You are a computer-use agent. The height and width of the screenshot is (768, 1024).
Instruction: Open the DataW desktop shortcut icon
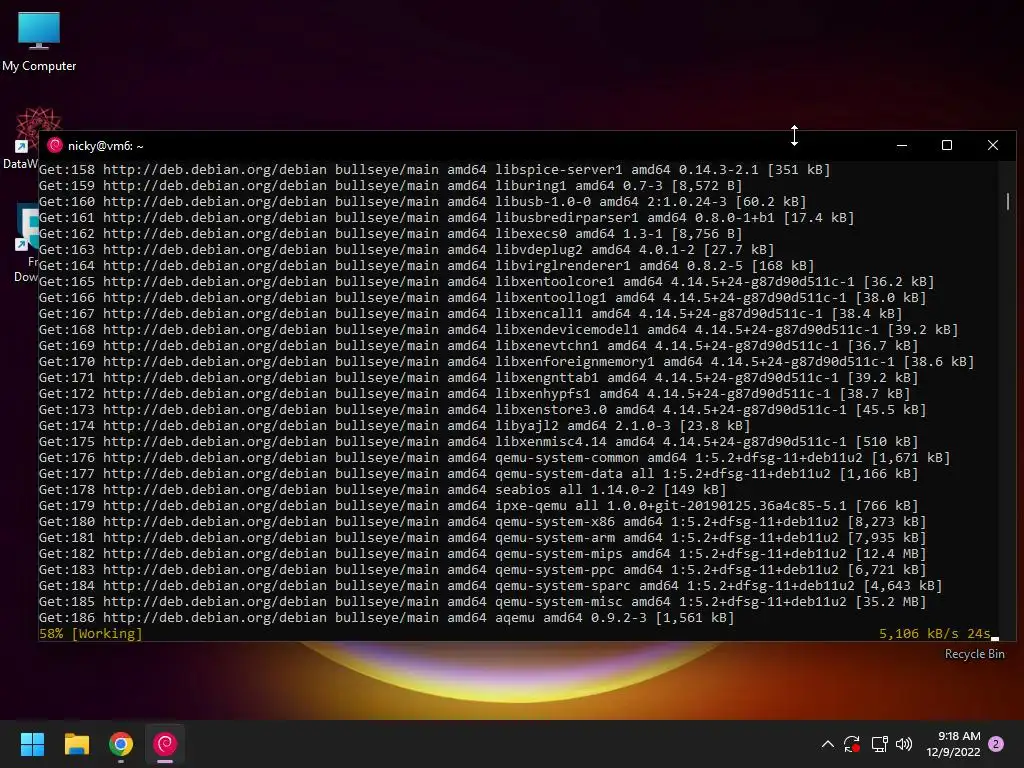point(26,138)
